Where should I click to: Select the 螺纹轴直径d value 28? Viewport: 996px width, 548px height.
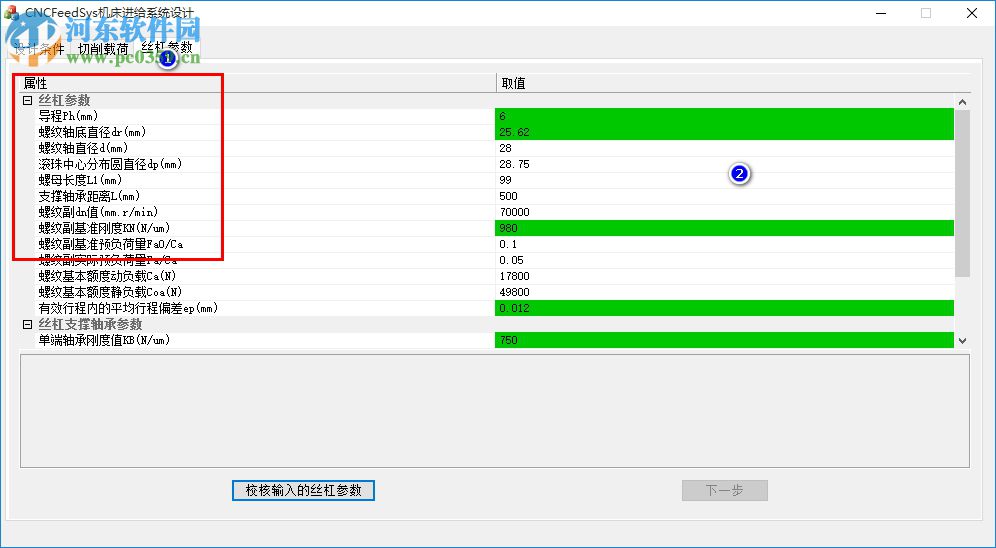[724, 148]
